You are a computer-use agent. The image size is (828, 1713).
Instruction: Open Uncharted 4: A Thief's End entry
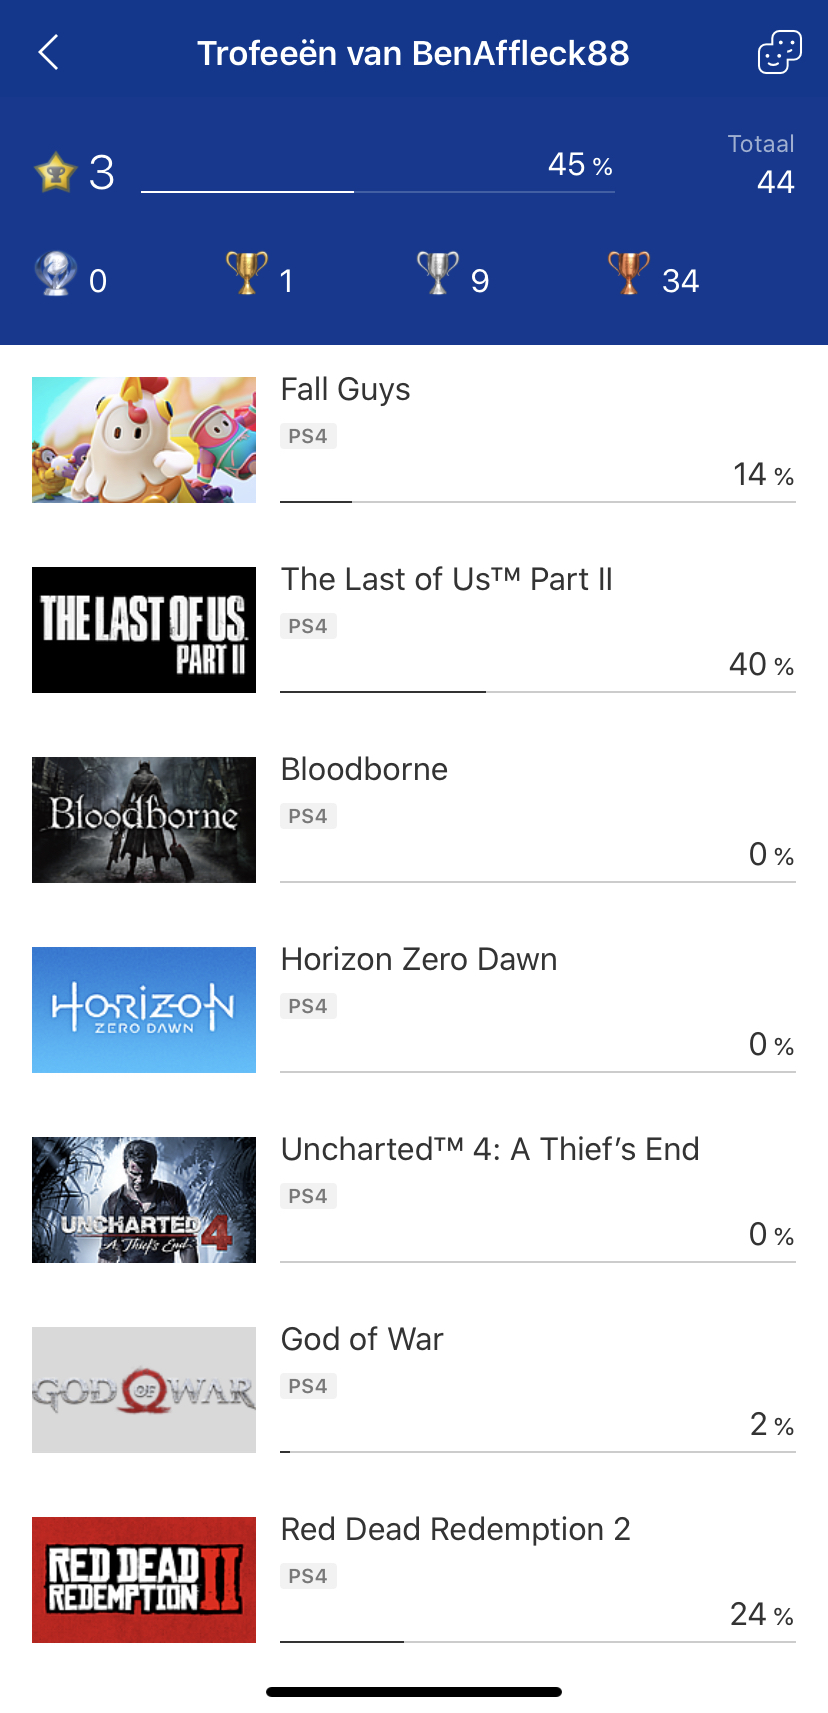(x=414, y=1200)
